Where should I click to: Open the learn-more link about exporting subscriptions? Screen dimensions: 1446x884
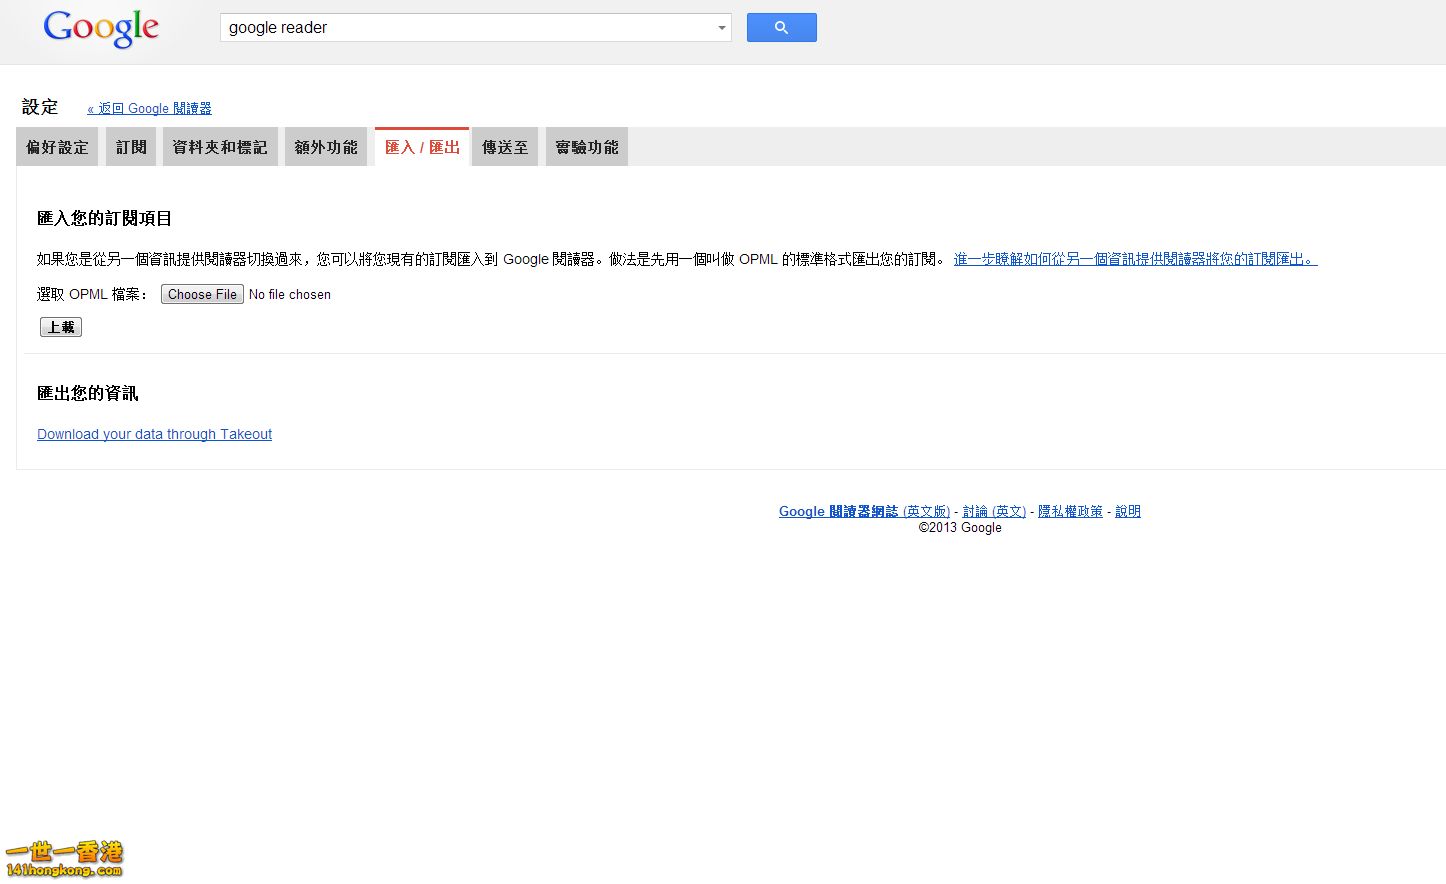click(x=1135, y=259)
